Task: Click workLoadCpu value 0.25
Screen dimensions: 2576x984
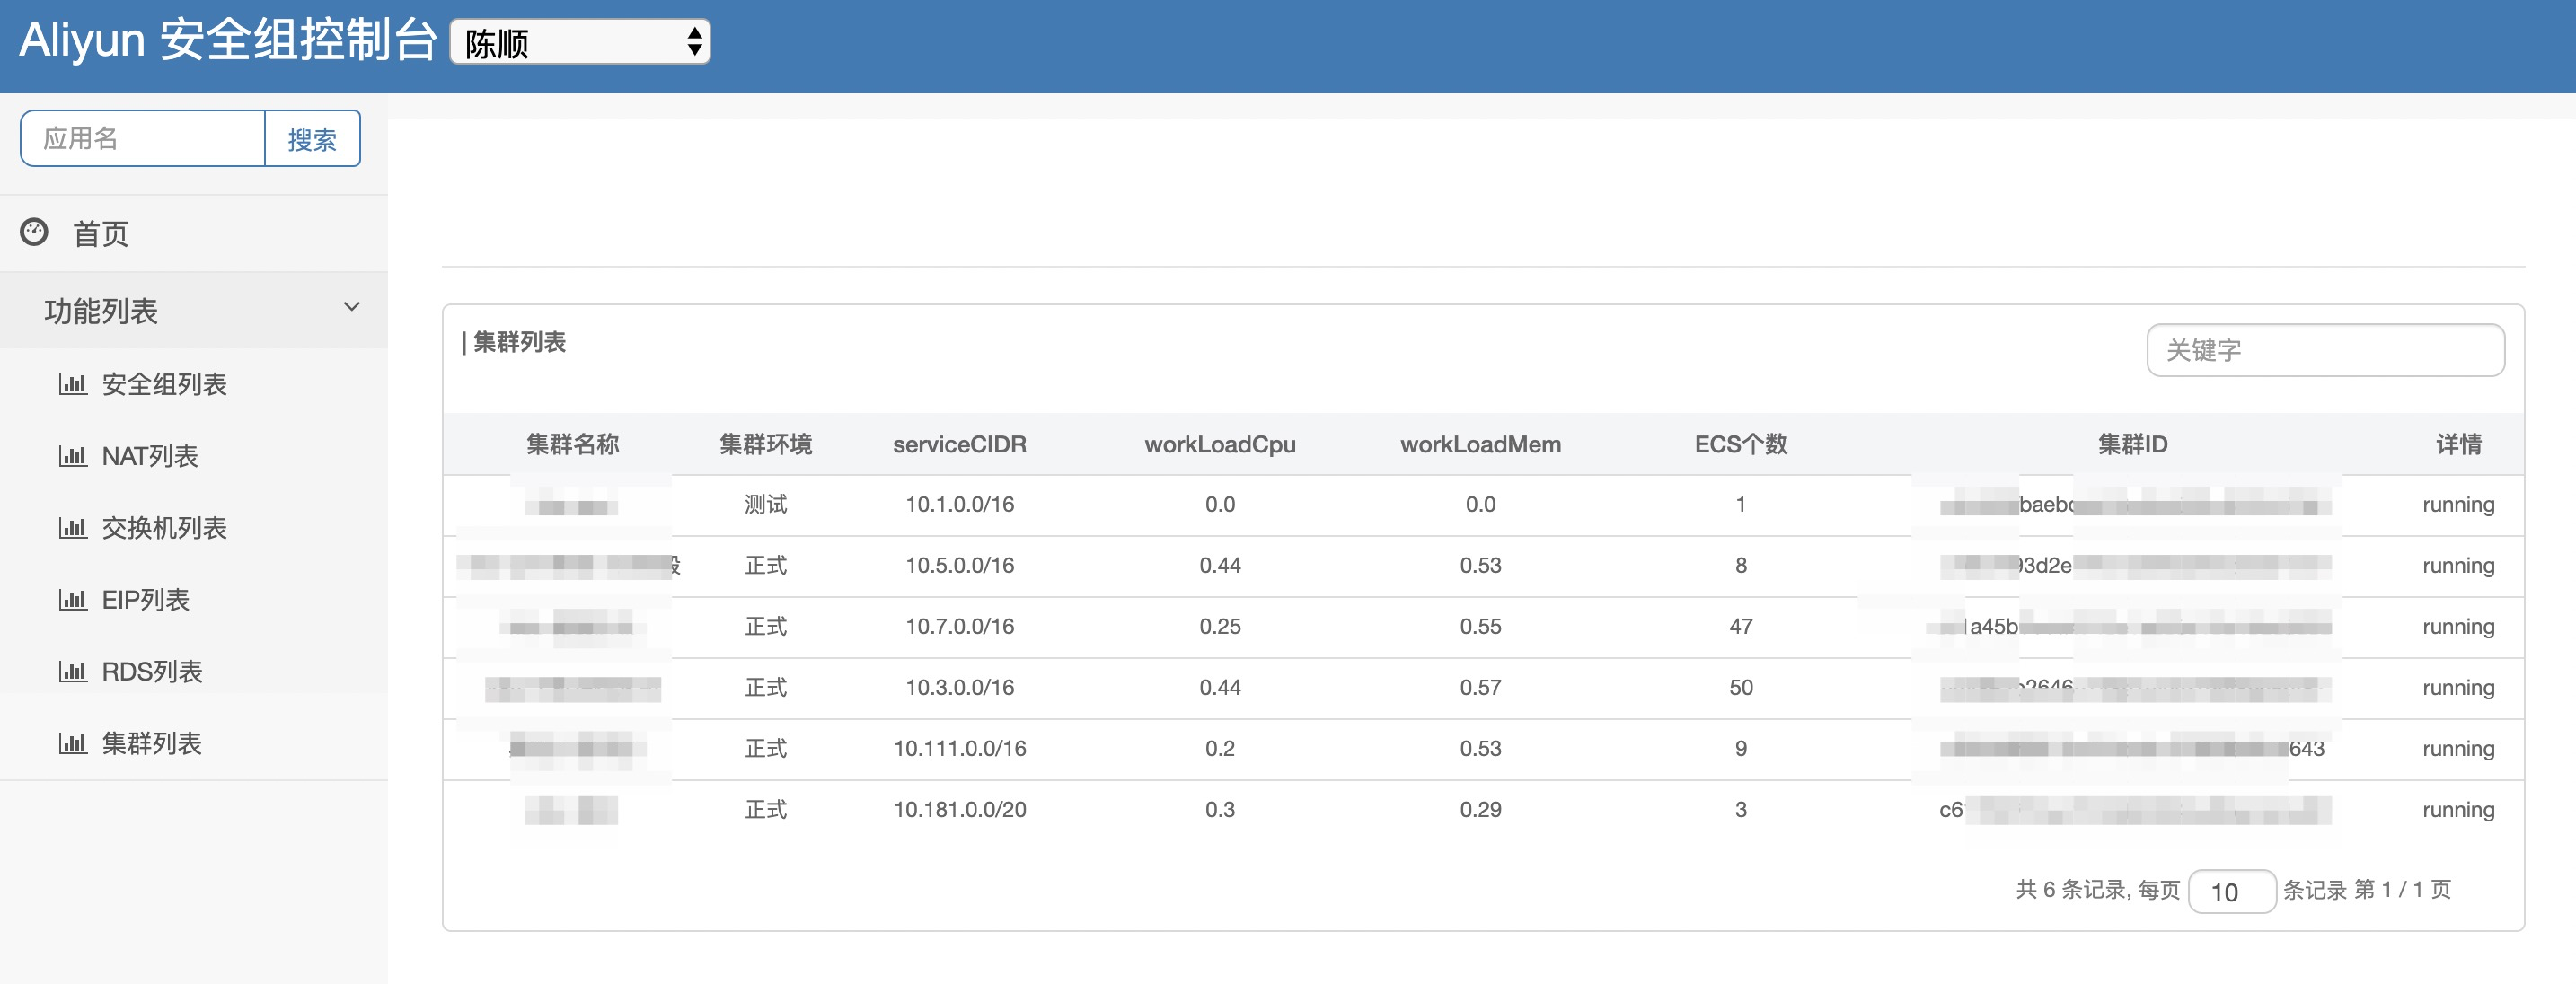Action: pos(1220,626)
